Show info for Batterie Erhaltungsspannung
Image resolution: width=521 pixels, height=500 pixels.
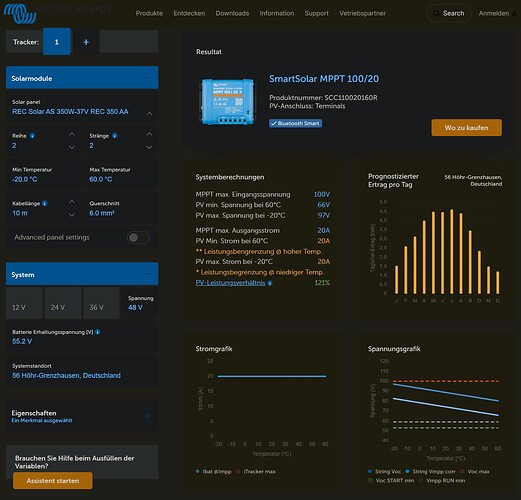click(98, 332)
